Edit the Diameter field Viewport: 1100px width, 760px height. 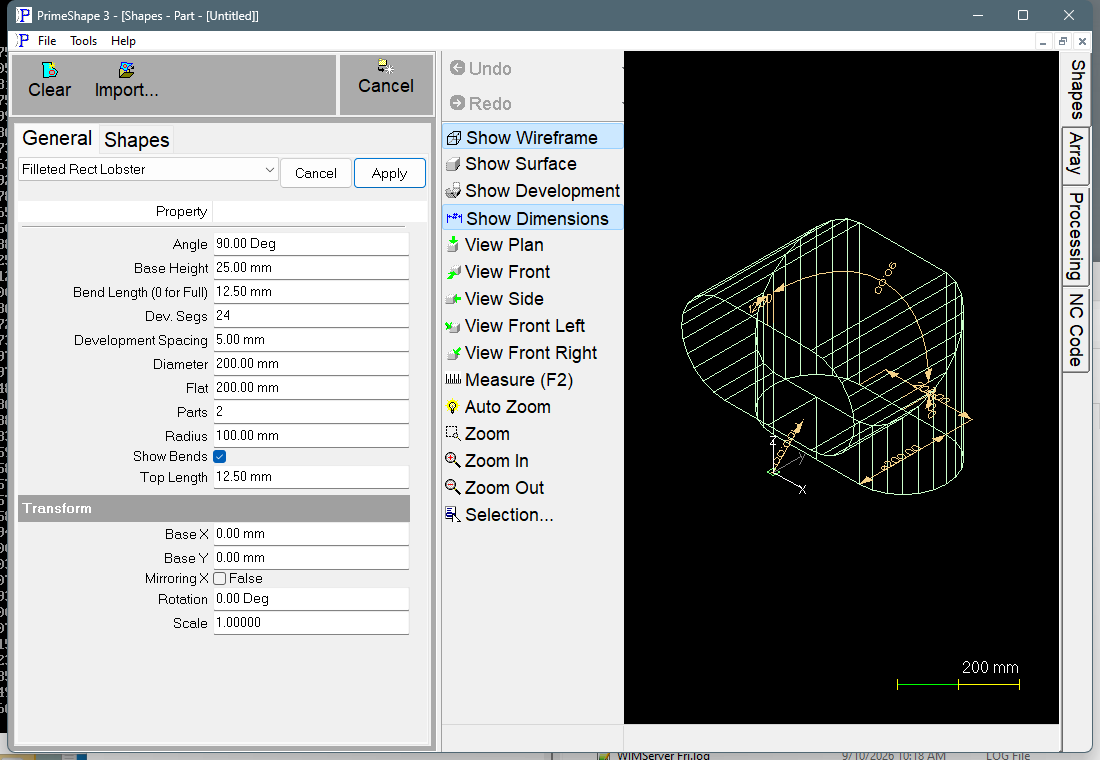click(x=311, y=364)
